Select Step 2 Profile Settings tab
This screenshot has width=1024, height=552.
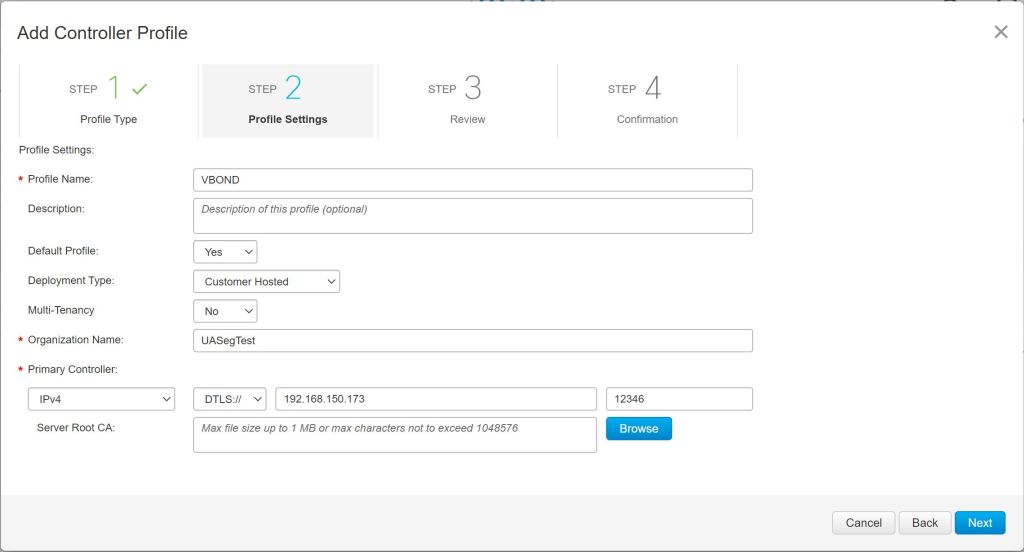tap(288, 101)
